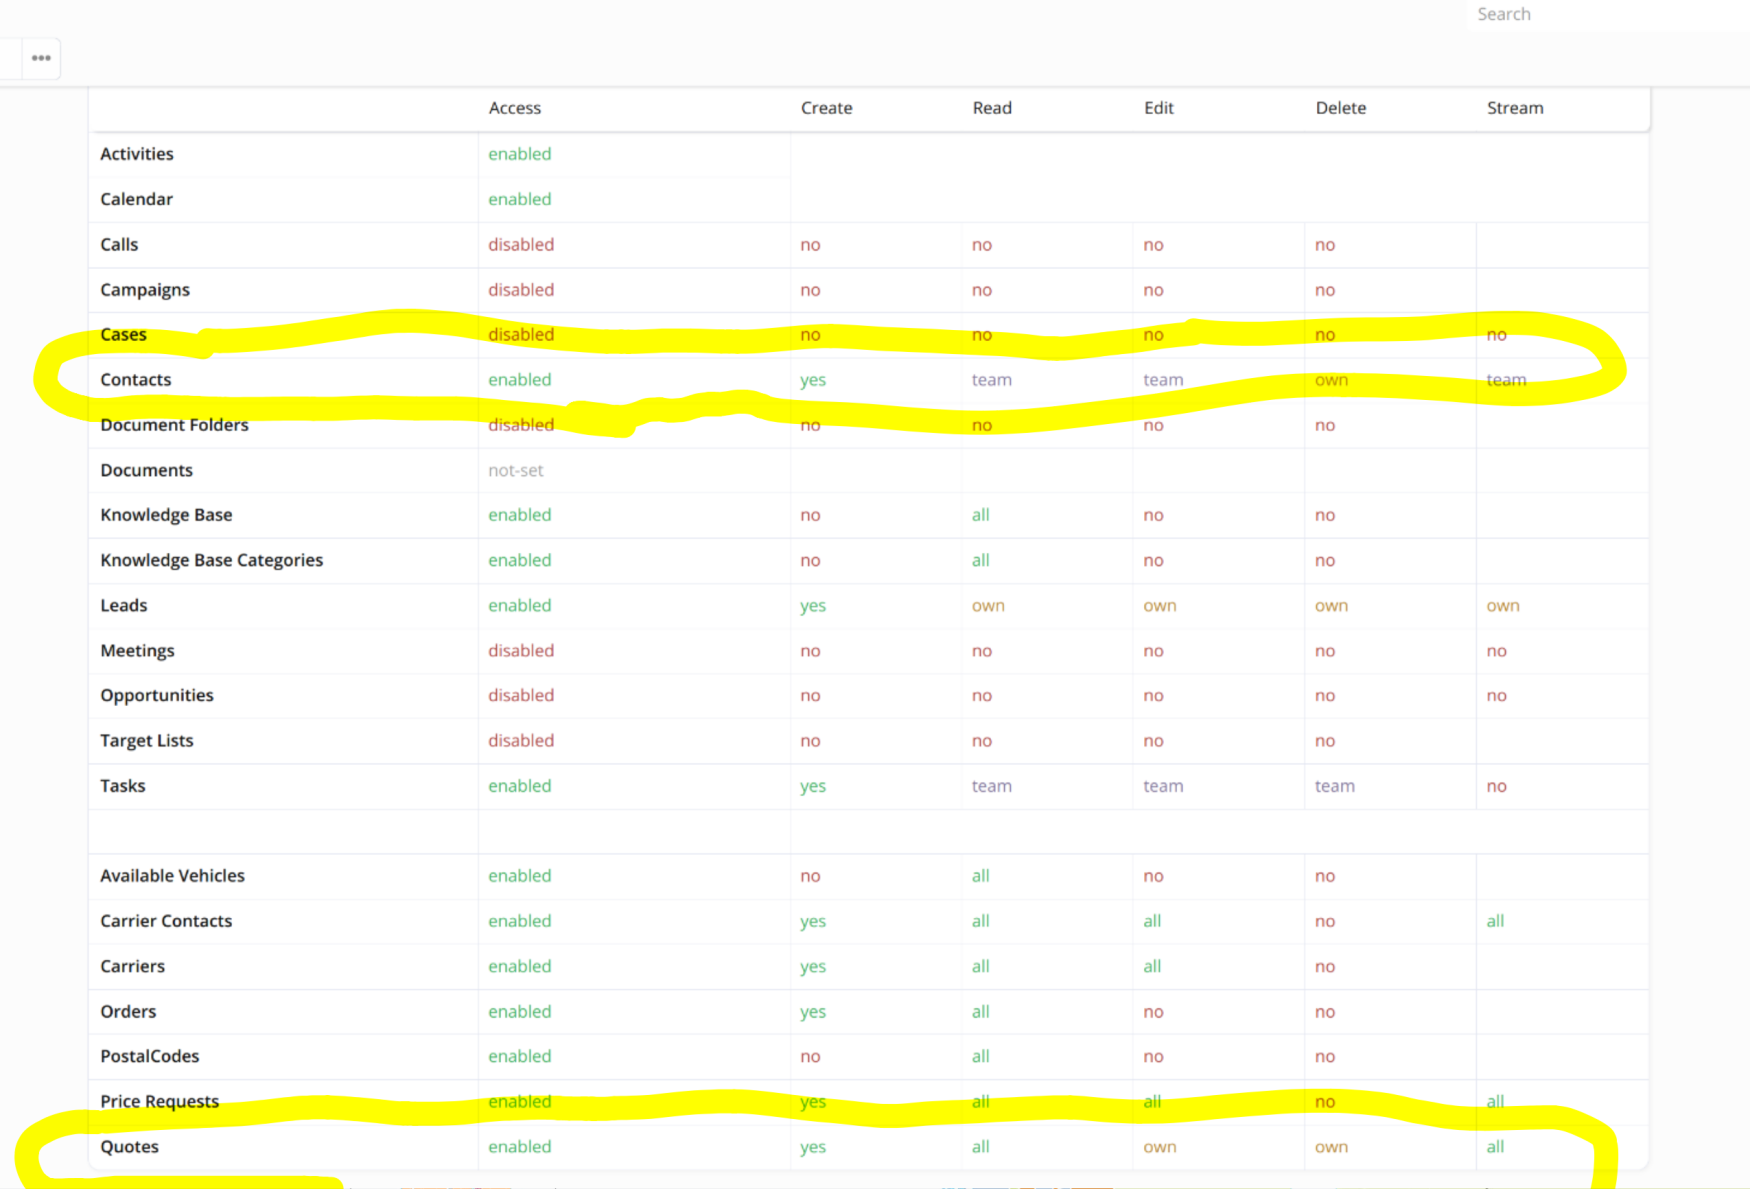1750x1189 pixels.
Task: Click Quotes row Edit value own
Action: [1159, 1147]
